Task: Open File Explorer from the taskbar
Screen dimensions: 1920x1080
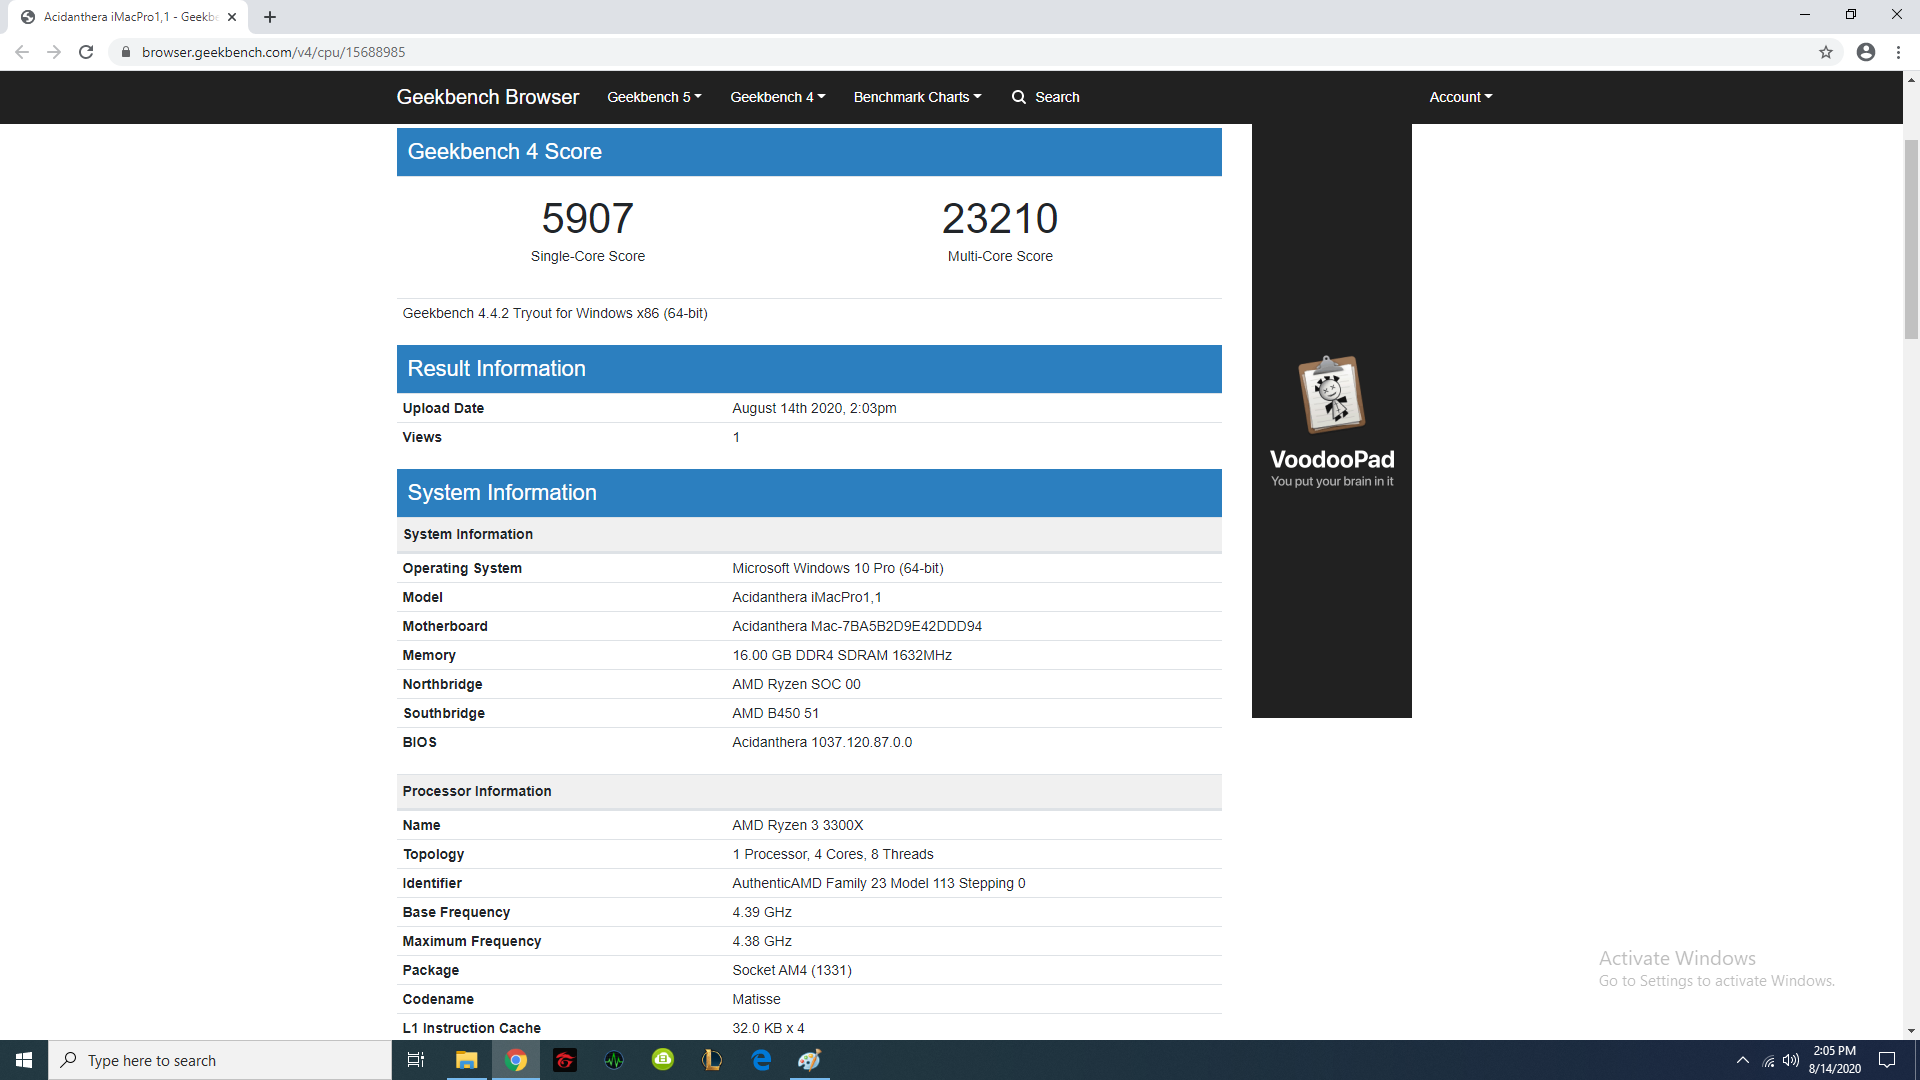Action: coord(467,1060)
